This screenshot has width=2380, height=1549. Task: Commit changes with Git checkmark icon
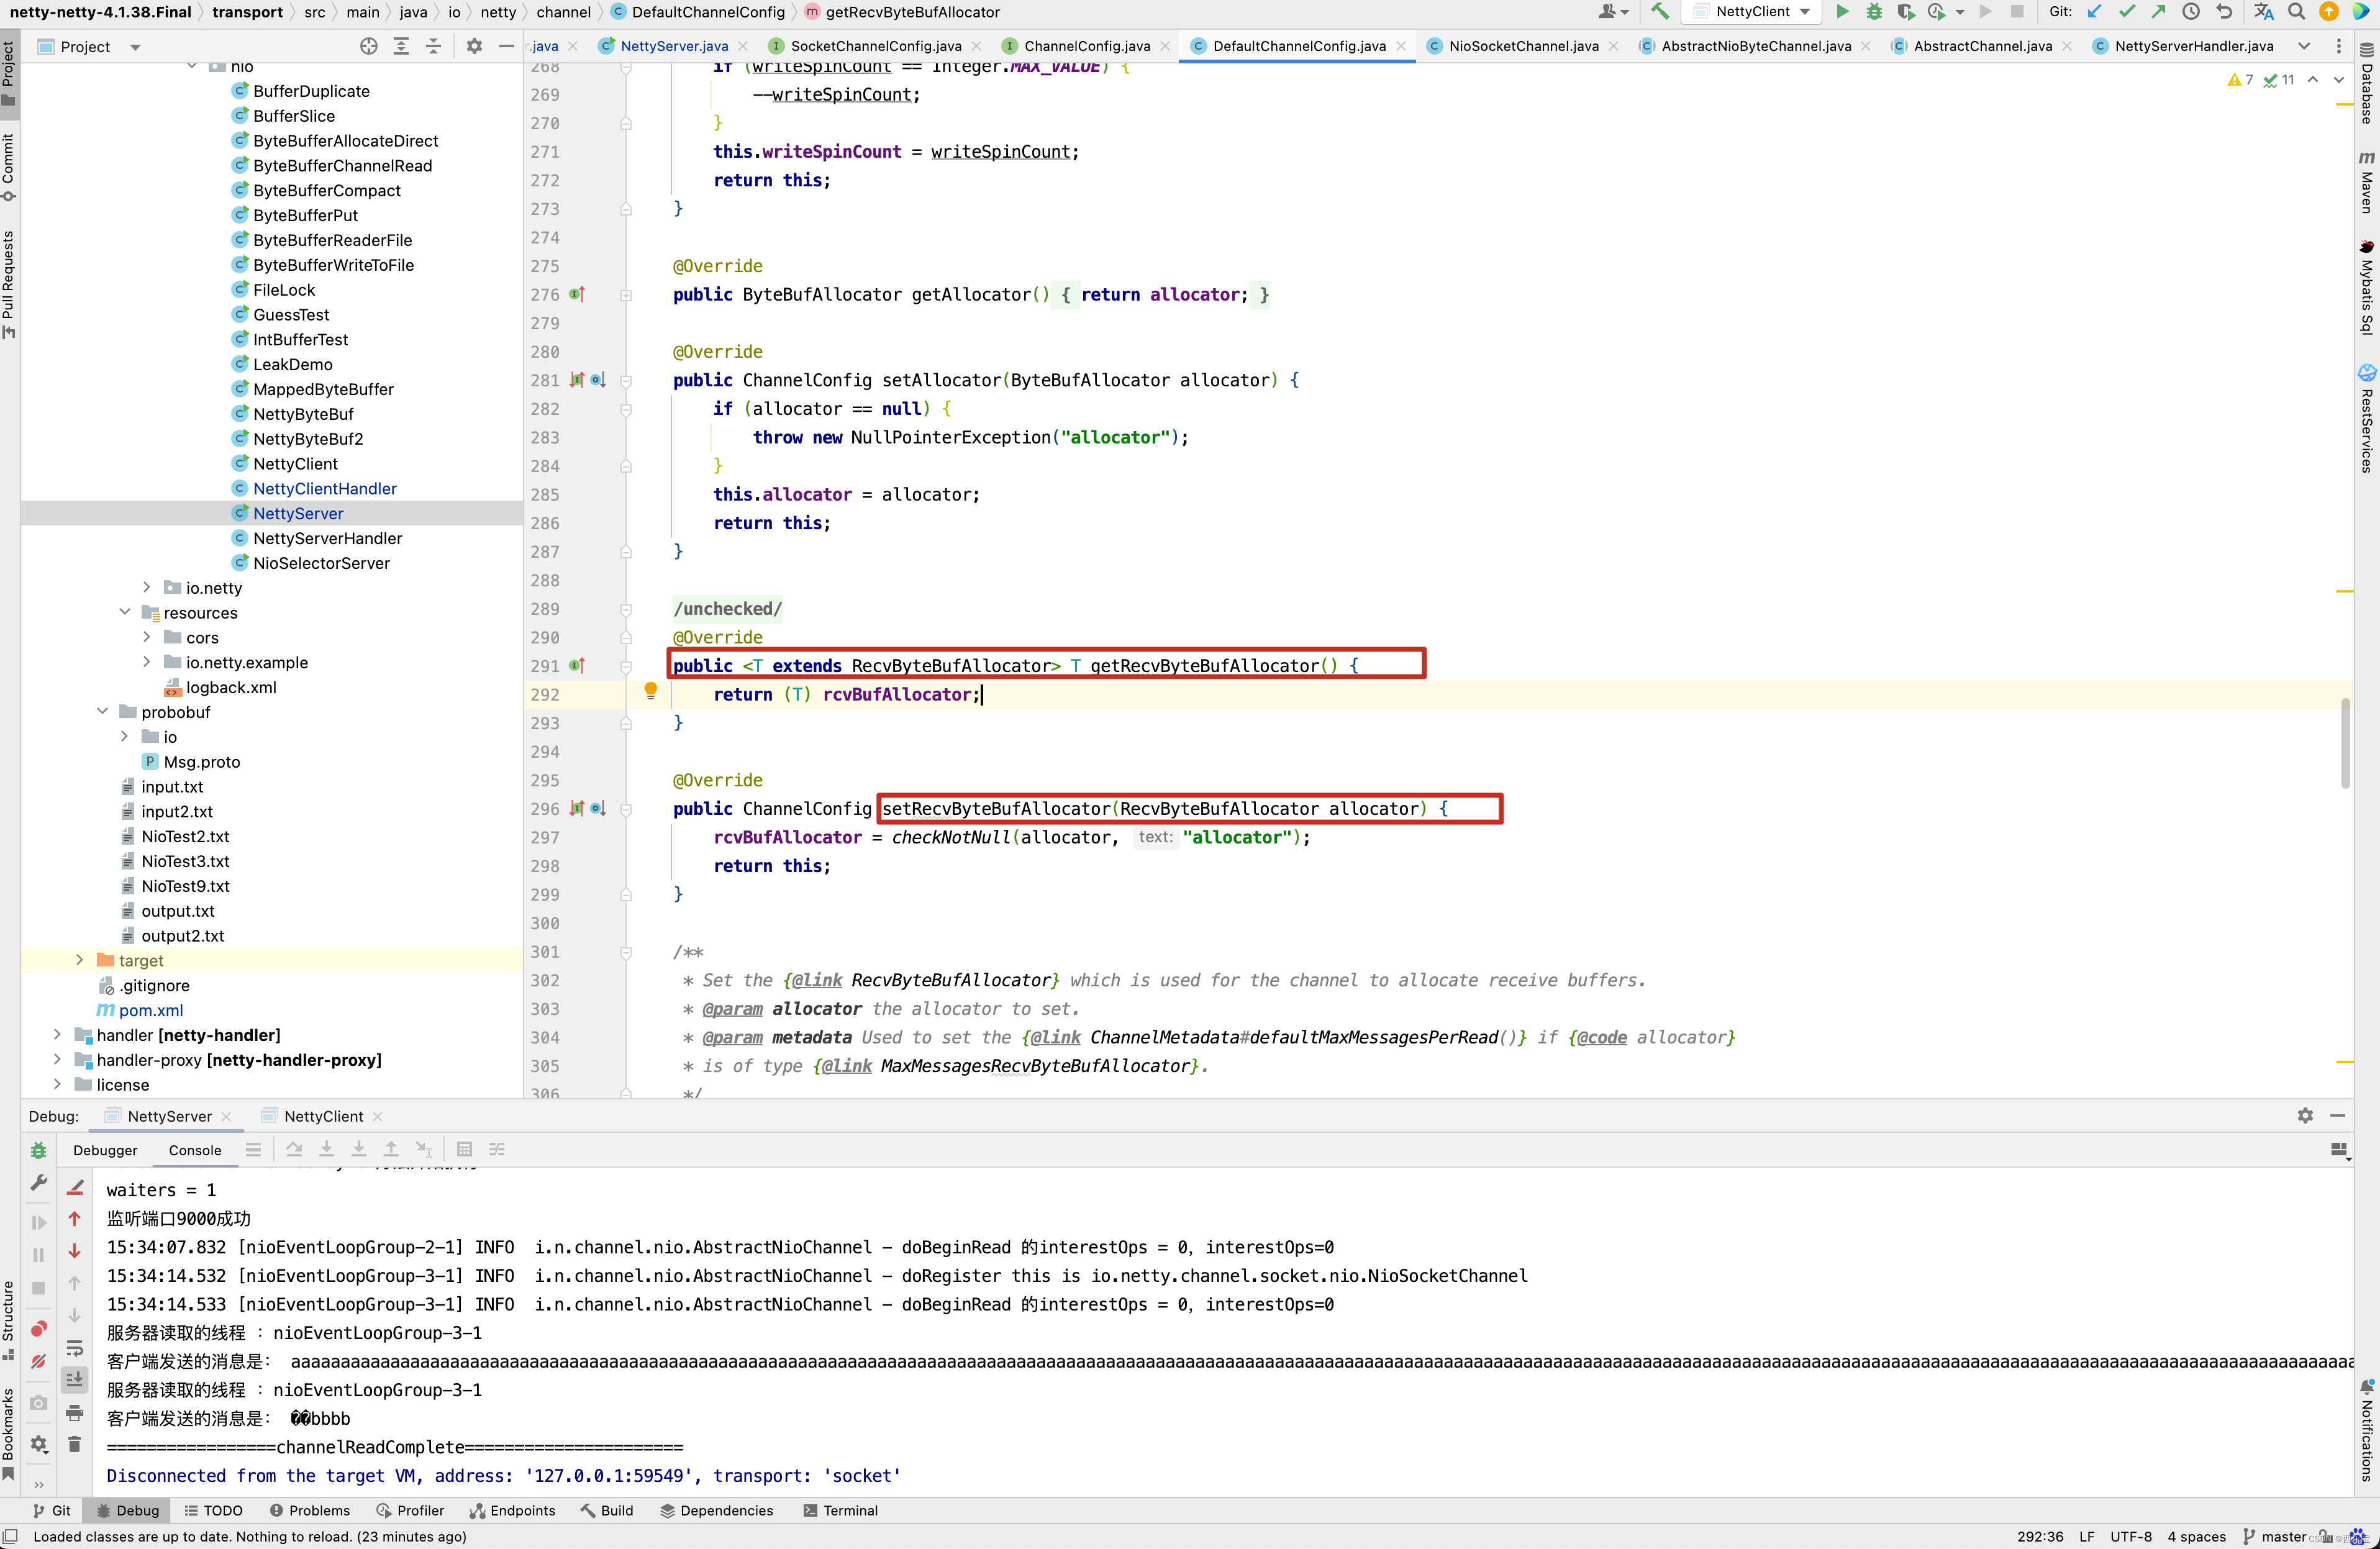tap(2127, 12)
